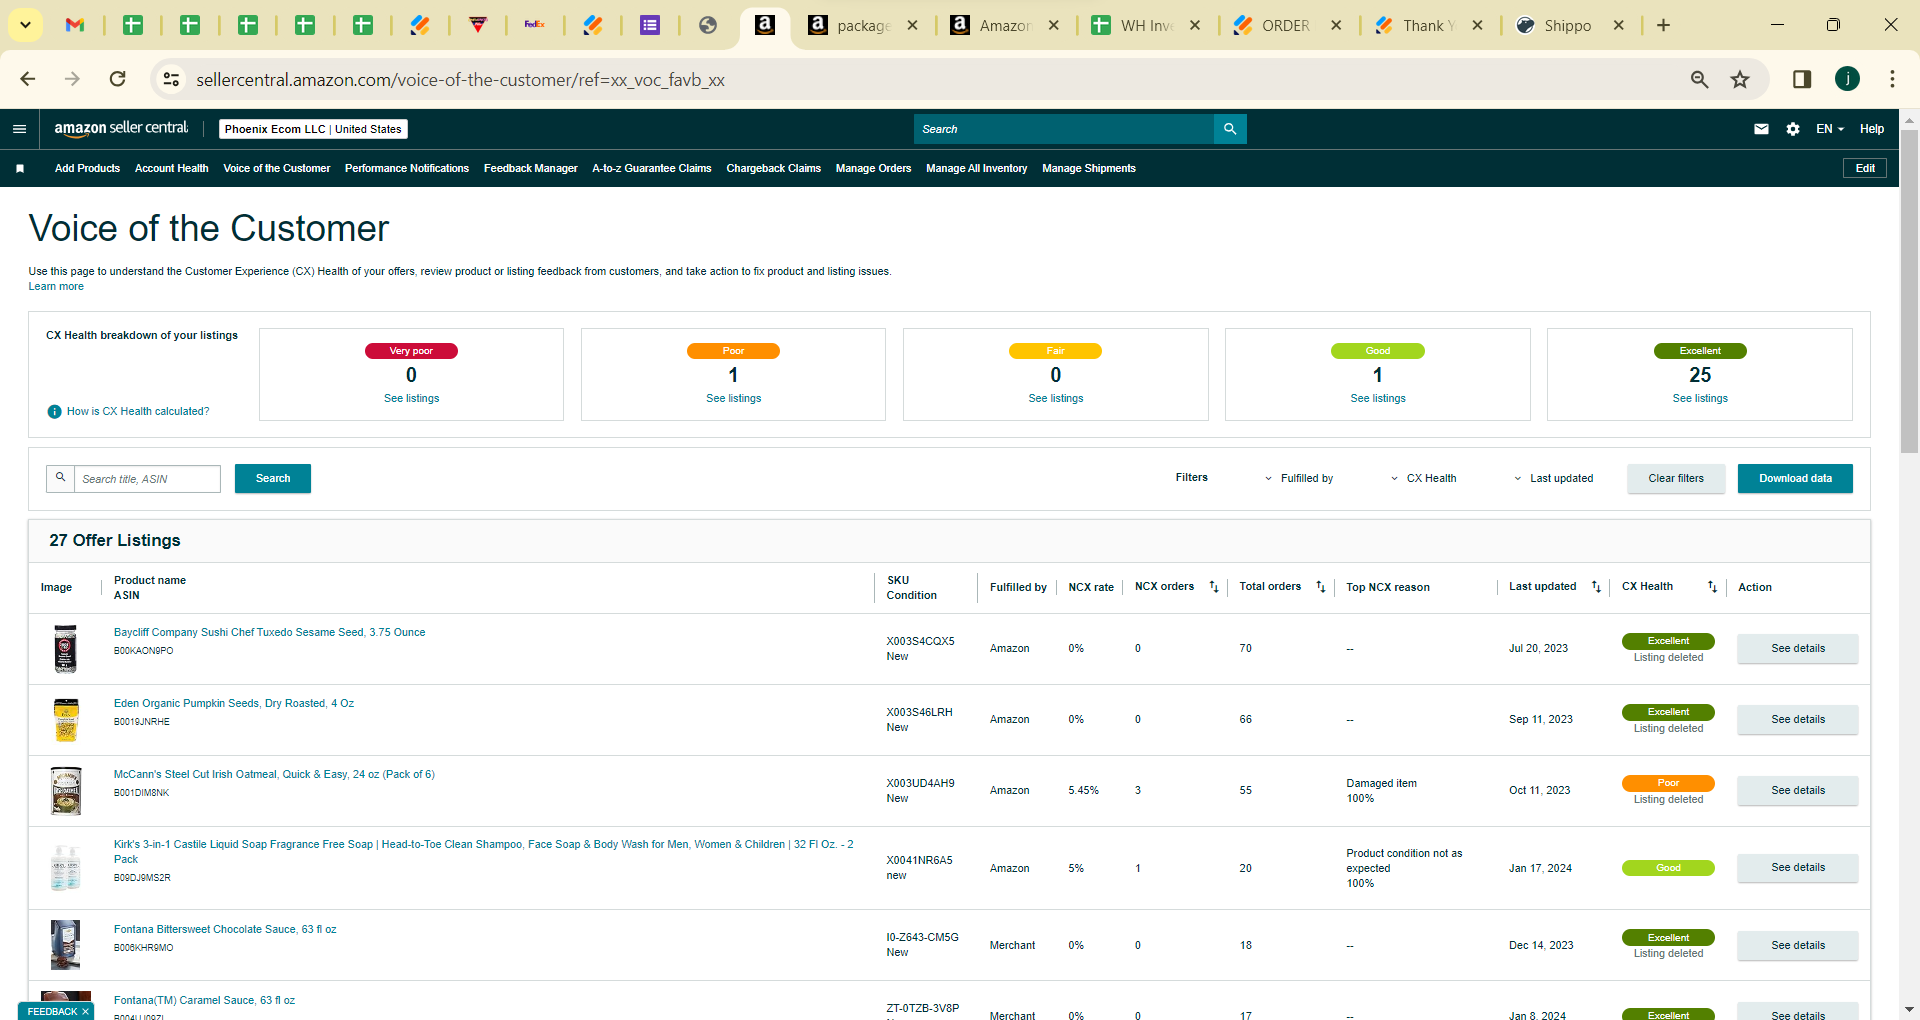Open Help in the header
The width and height of the screenshot is (1920, 1020).
click(x=1872, y=129)
